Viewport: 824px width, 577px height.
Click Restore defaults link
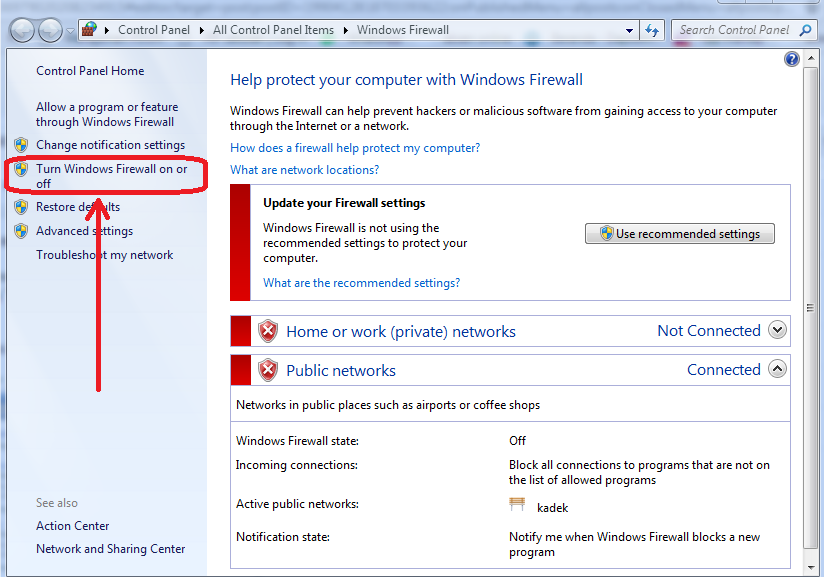[x=78, y=207]
